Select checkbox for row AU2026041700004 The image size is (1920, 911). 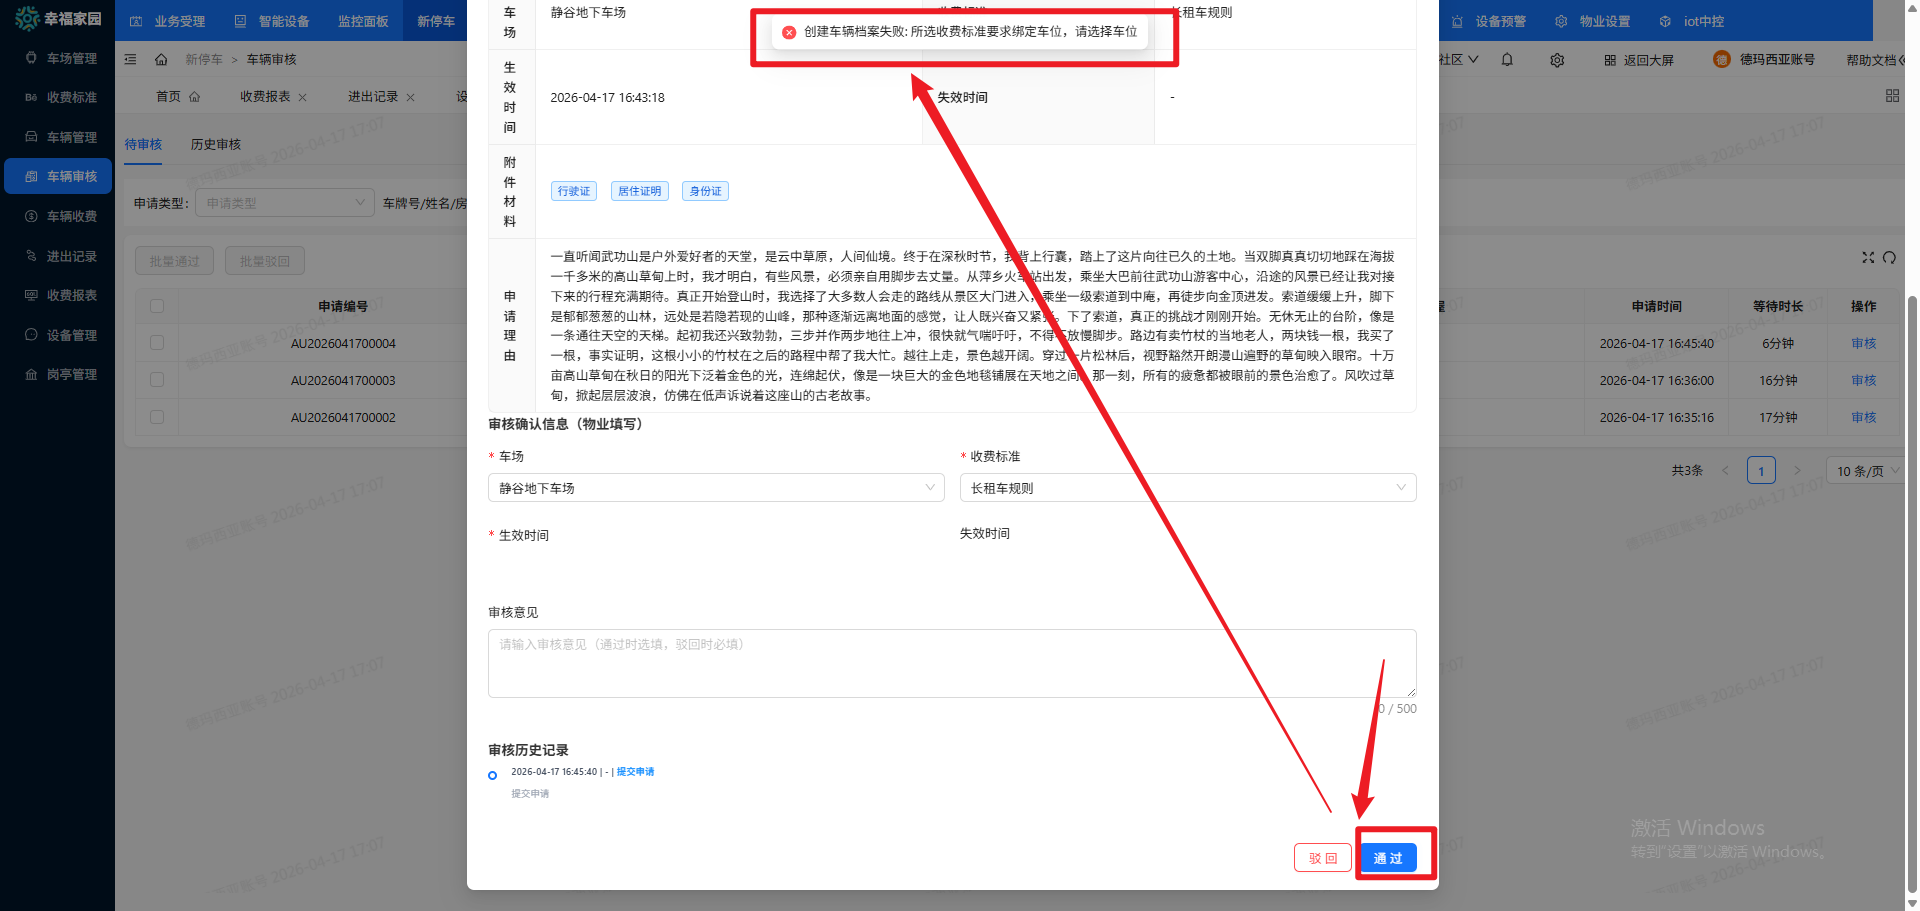(x=157, y=343)
